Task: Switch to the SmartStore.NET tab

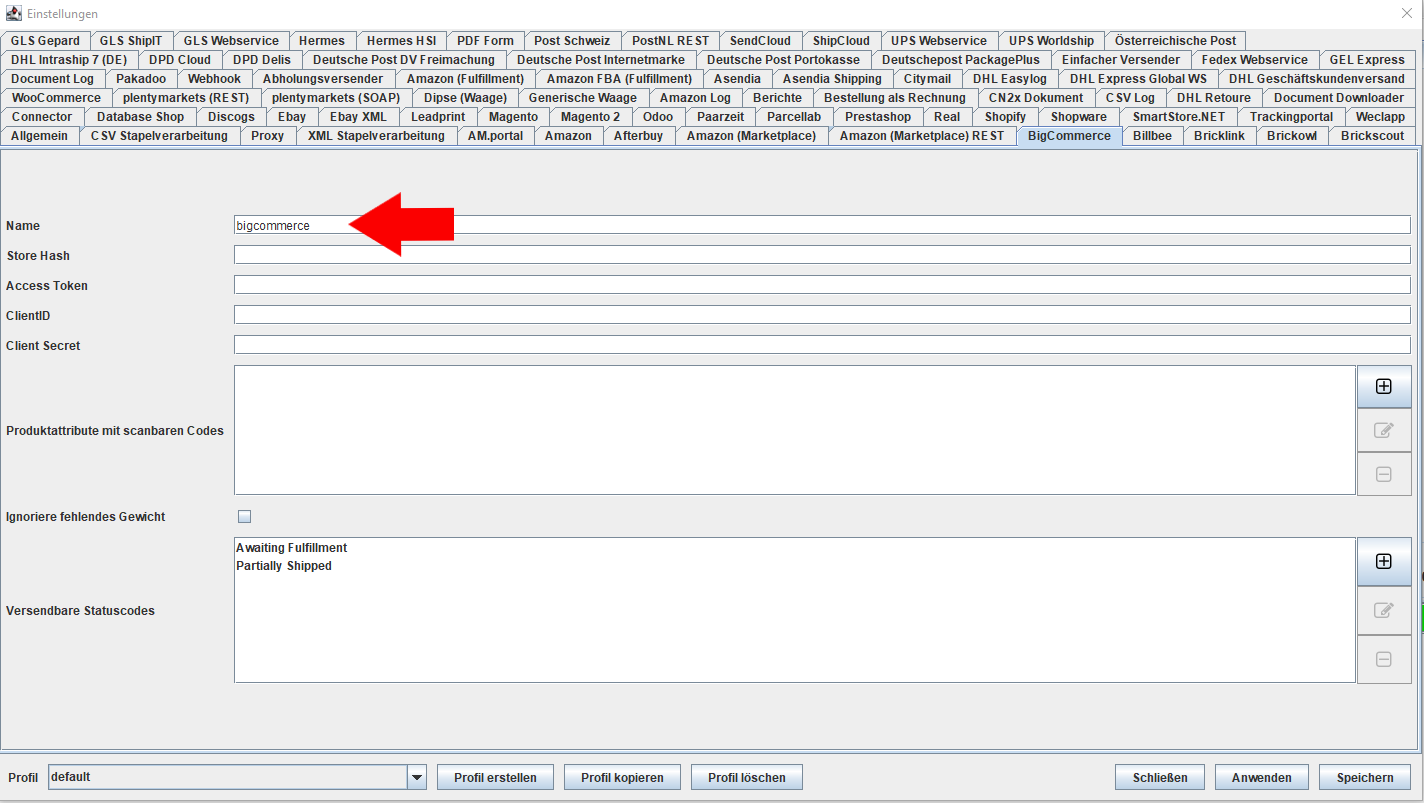Action: point(1179,117)
